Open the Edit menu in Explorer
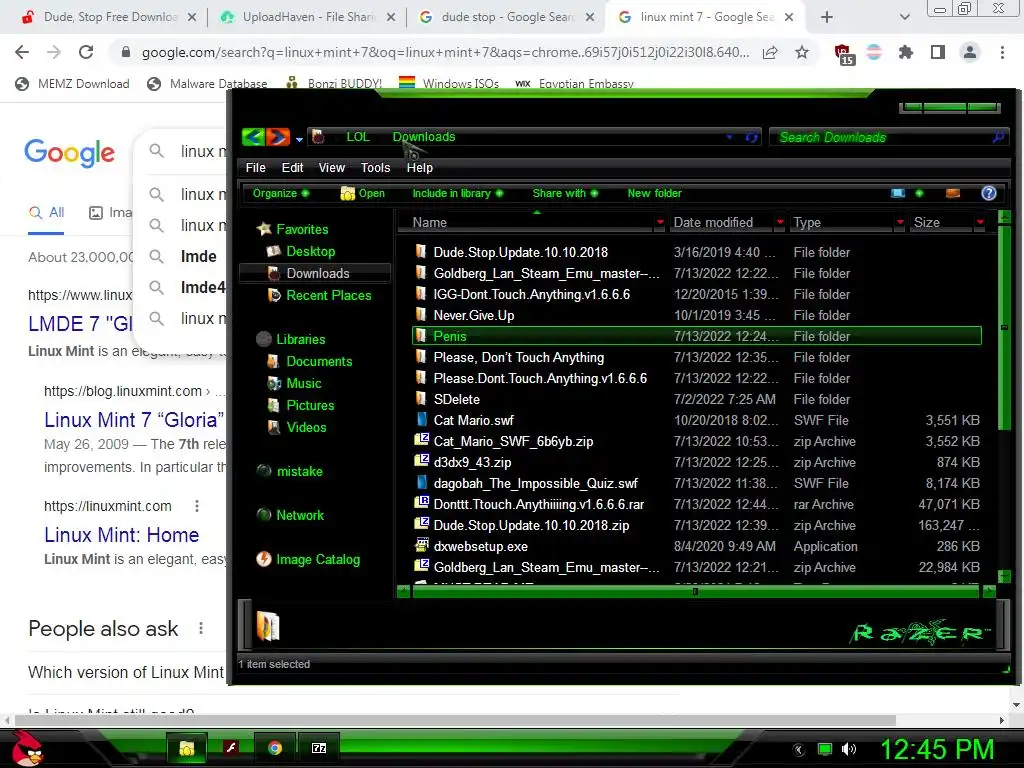This screenshot has height=768, width=1024. click(292, 168)
